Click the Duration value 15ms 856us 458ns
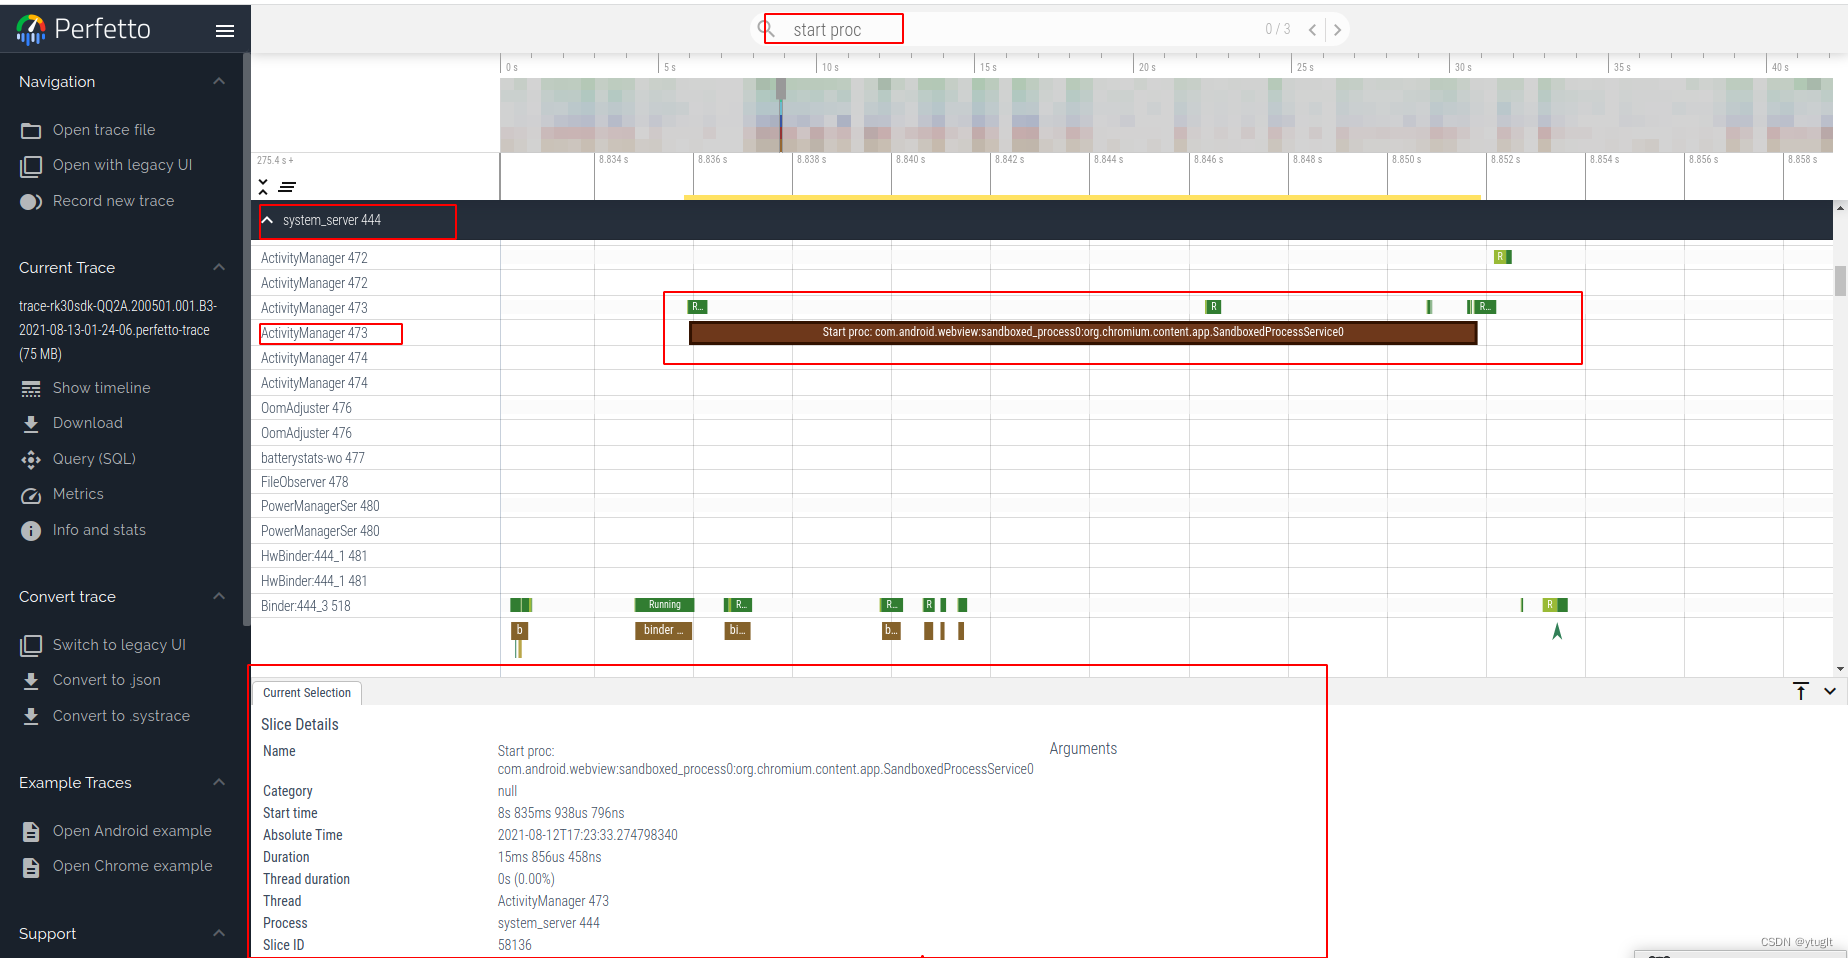This screenshot has height=958, width=1848. click(549, 857)
